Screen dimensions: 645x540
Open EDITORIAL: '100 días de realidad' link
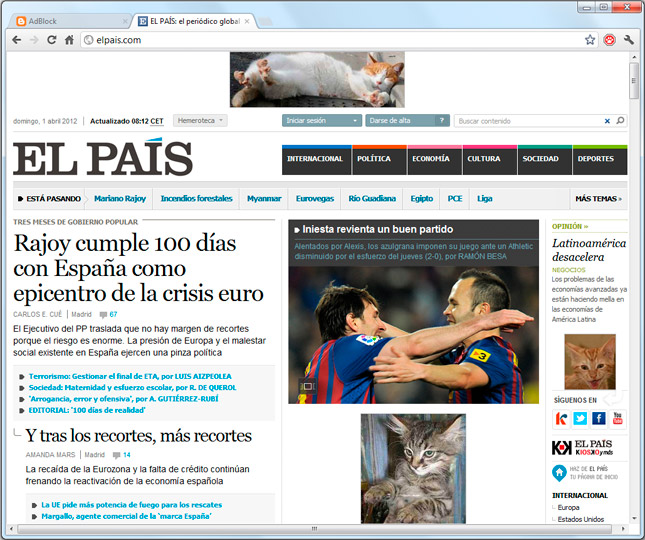(87, 410)
